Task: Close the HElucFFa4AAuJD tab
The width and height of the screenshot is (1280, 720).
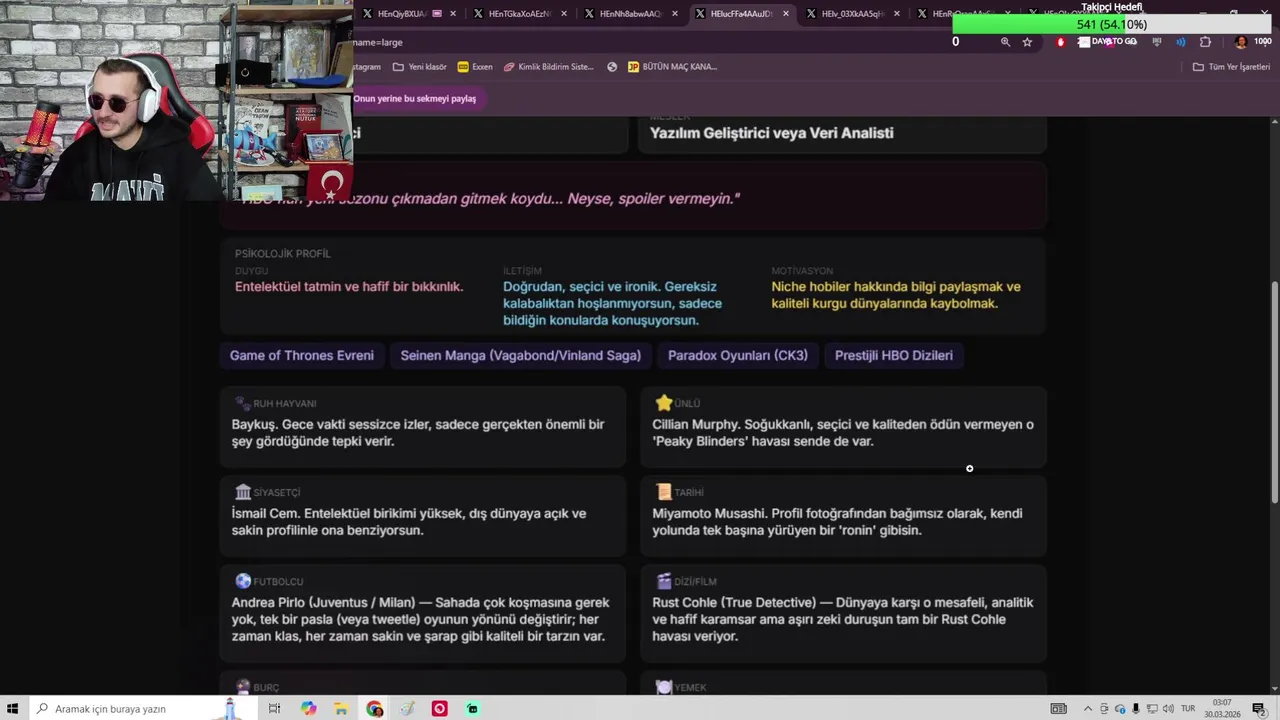Action: (x=786, y=14)
